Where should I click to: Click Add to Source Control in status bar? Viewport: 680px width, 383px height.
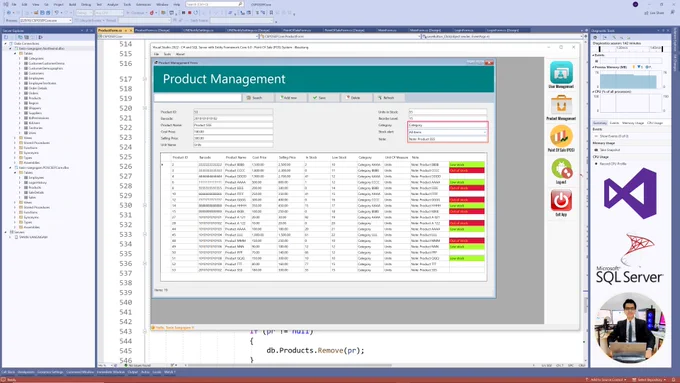click(607, 380)
